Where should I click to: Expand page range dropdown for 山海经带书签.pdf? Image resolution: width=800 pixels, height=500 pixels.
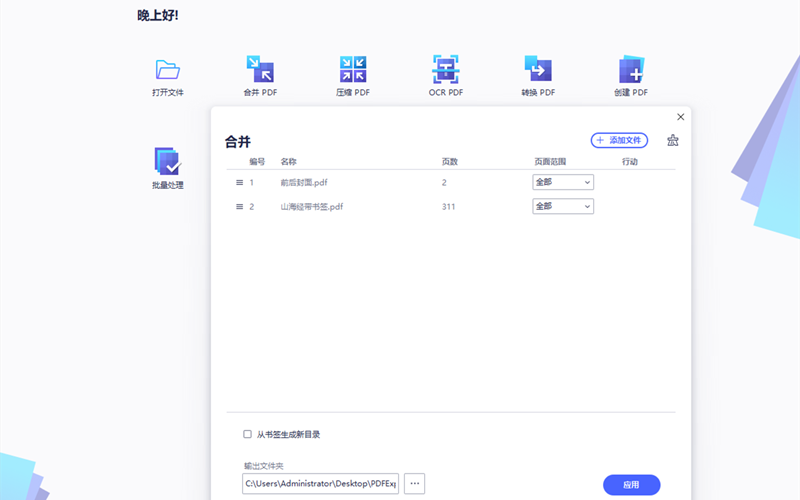tap(563, 207)
